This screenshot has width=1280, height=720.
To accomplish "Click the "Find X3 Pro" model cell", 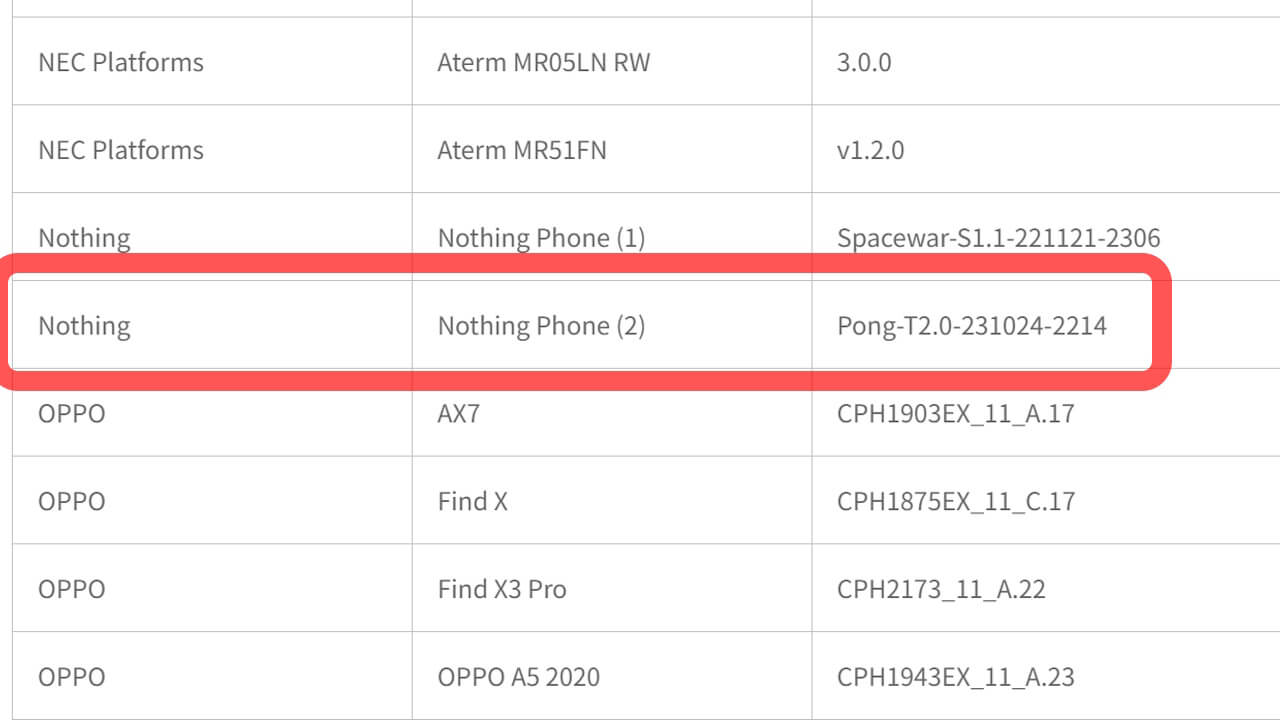I will pyautogui.click(x=502, y=589).
